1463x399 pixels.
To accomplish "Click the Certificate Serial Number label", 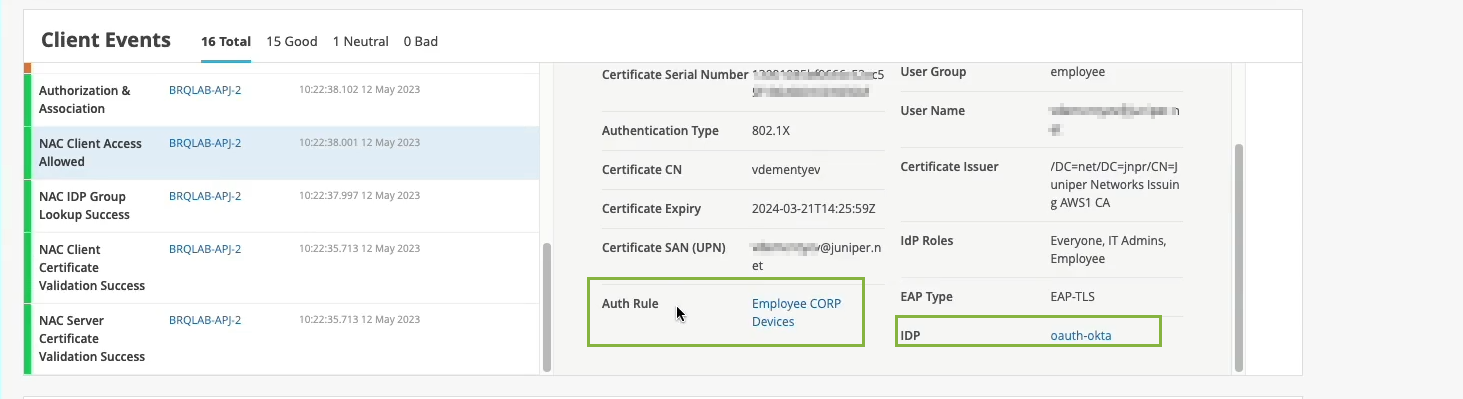I will pos(675,75).
